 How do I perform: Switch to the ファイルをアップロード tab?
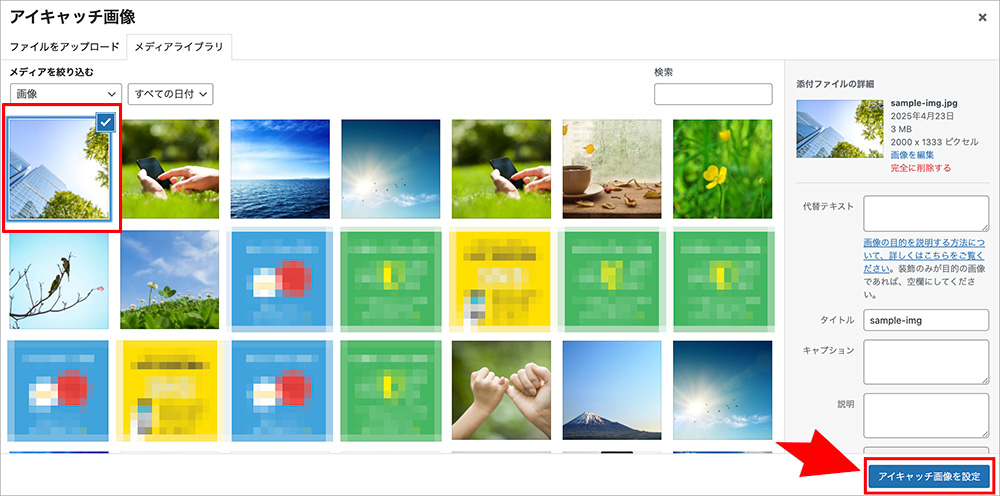tap(65, 47)
